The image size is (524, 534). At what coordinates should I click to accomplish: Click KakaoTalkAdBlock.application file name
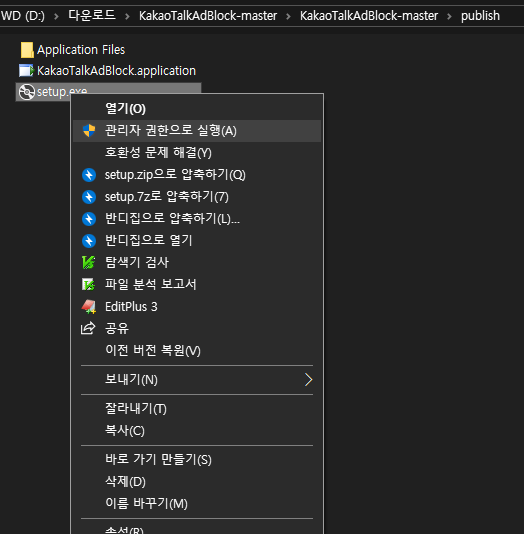116,71
